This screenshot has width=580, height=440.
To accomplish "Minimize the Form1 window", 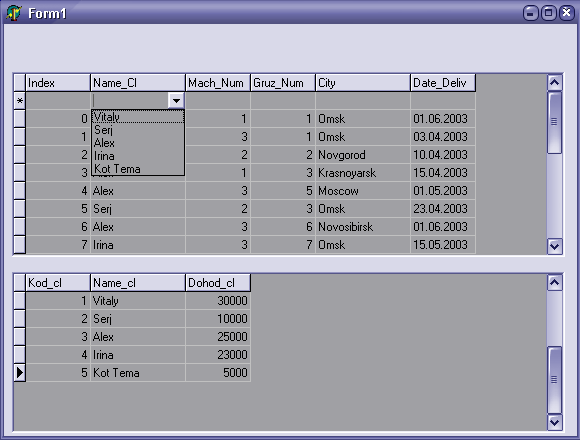I will (530, 13).
